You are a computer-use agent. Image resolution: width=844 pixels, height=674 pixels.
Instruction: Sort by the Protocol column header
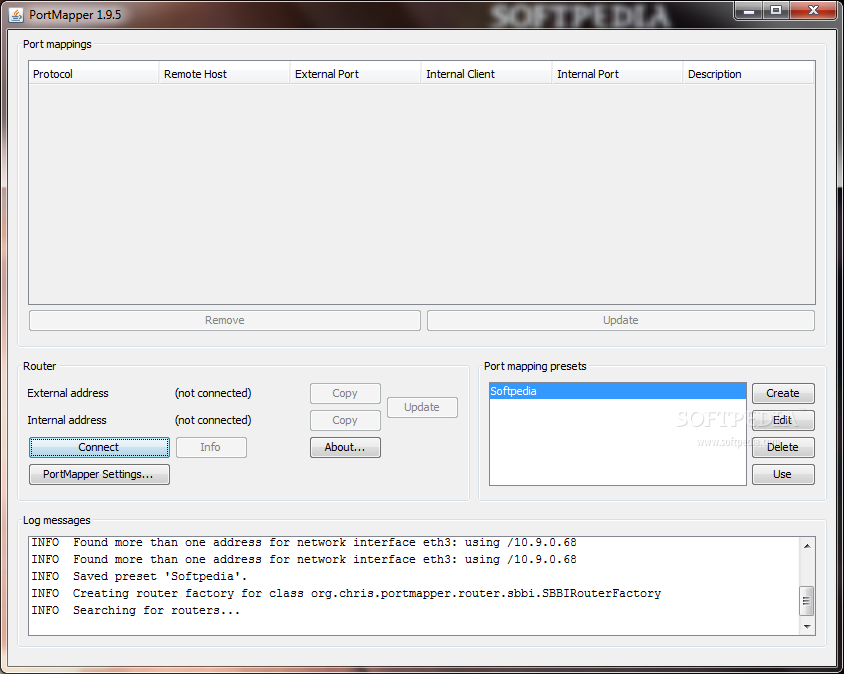(x=94, y=74)
